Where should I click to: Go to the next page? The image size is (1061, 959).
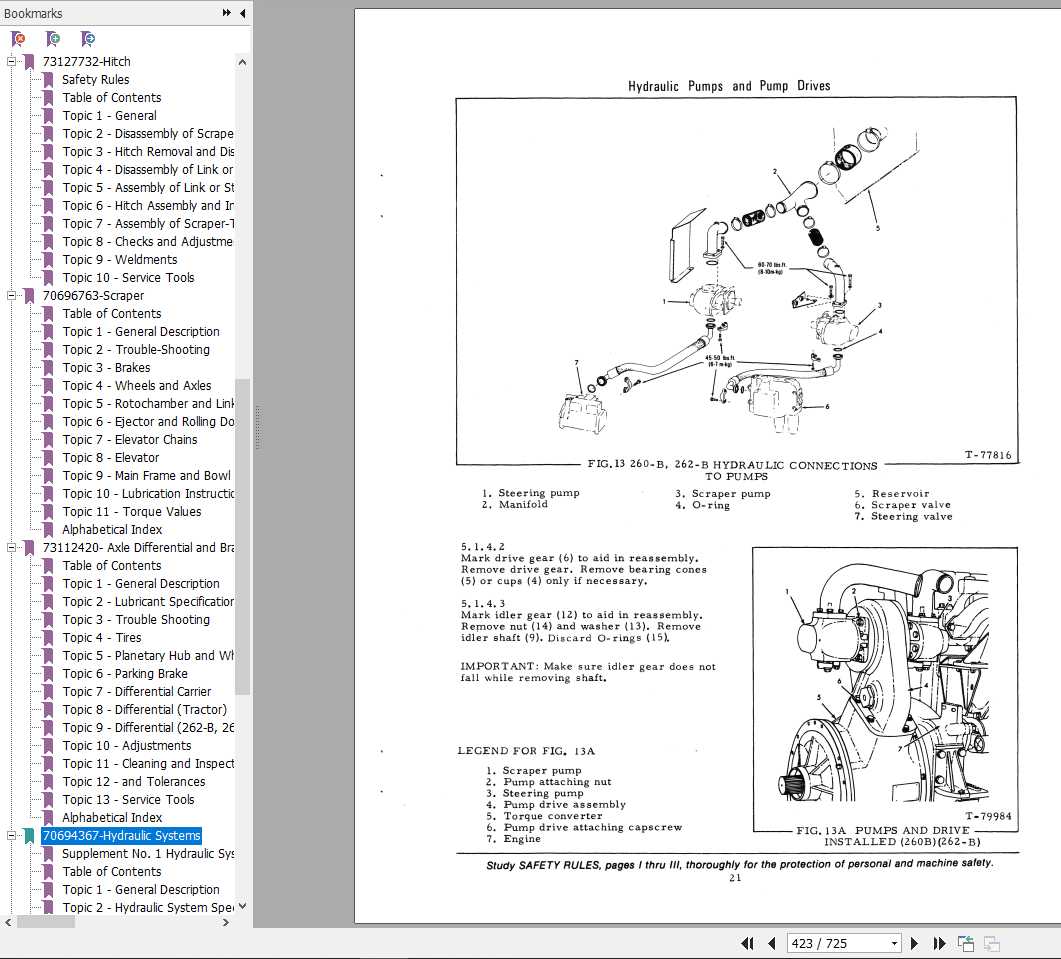914,943
